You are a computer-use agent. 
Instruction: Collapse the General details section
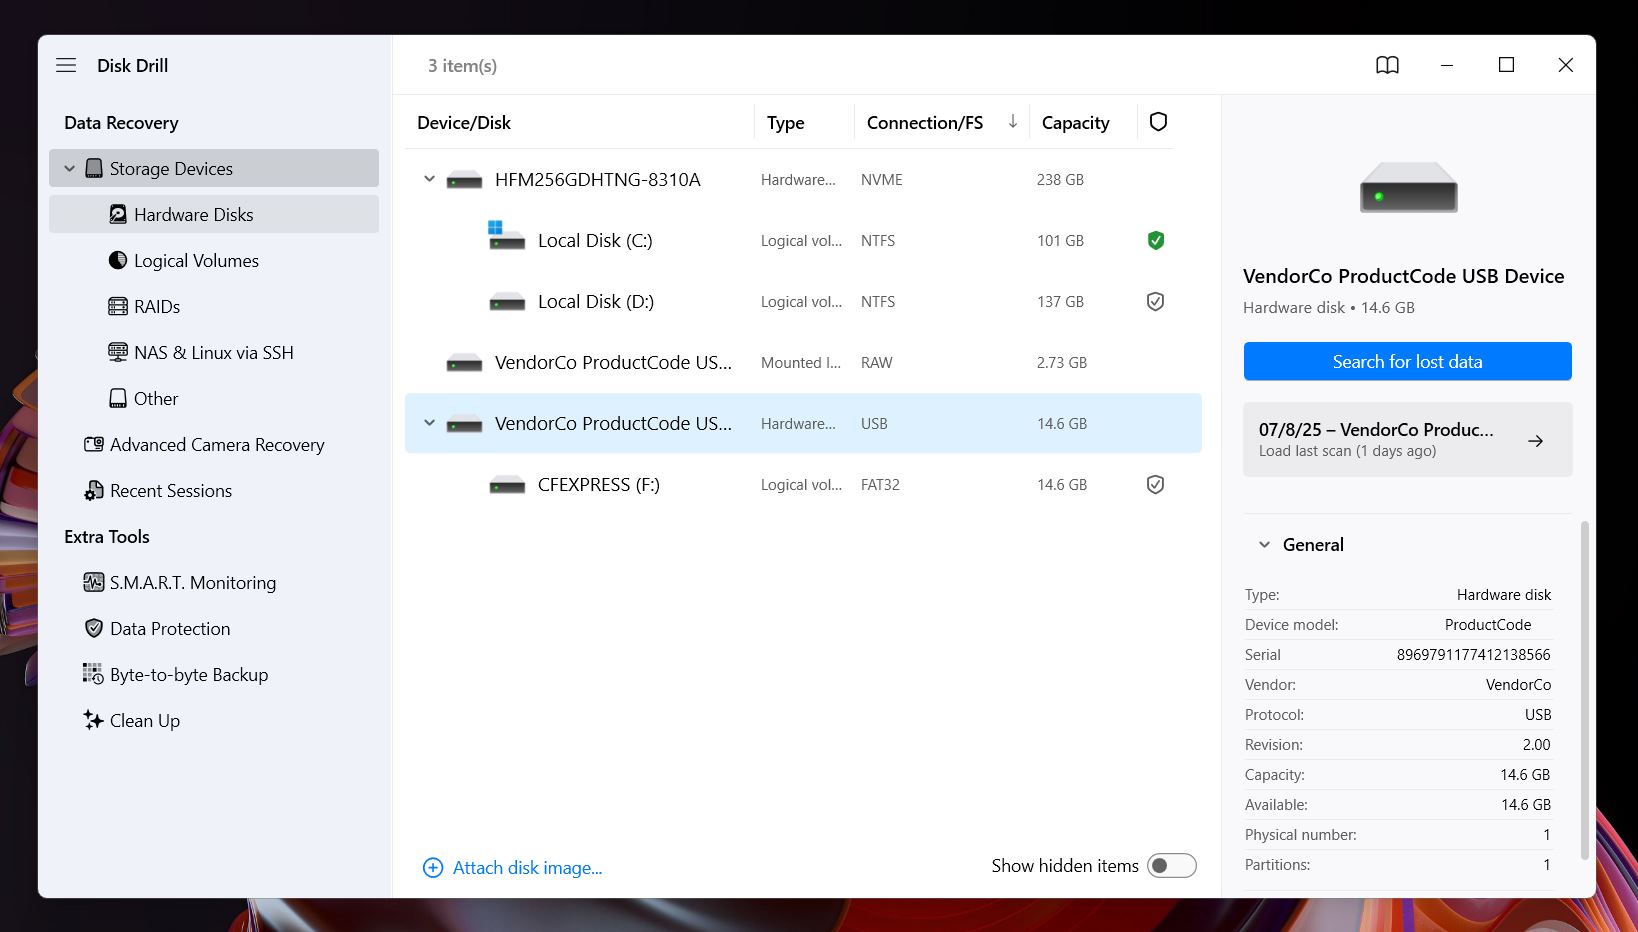point(1264,544)
